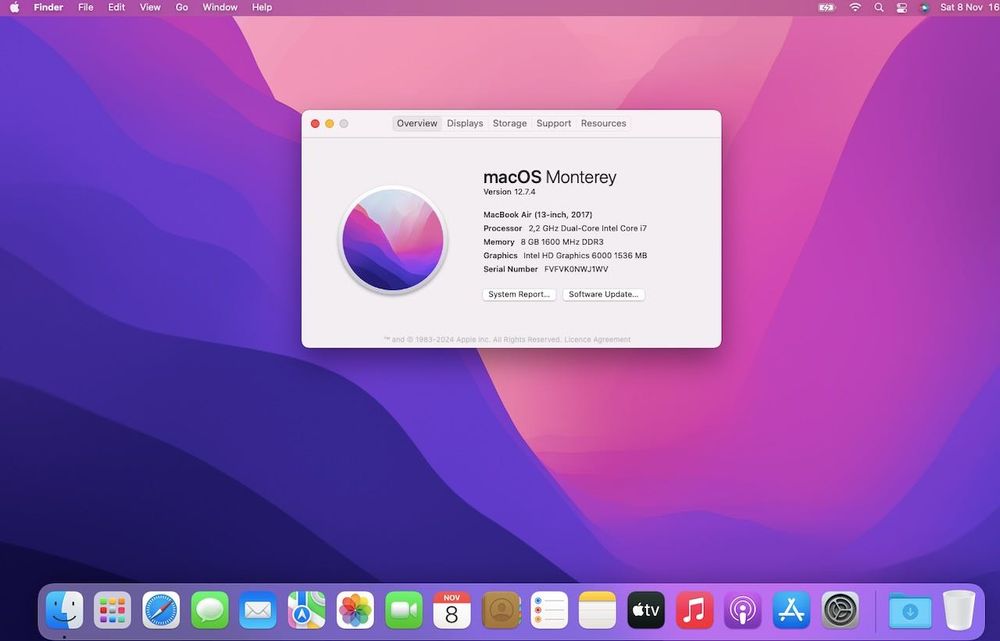Click the 'macOS Monterey' title text
This screenshot has height=641, width=1000.
(x=550, y=177)
